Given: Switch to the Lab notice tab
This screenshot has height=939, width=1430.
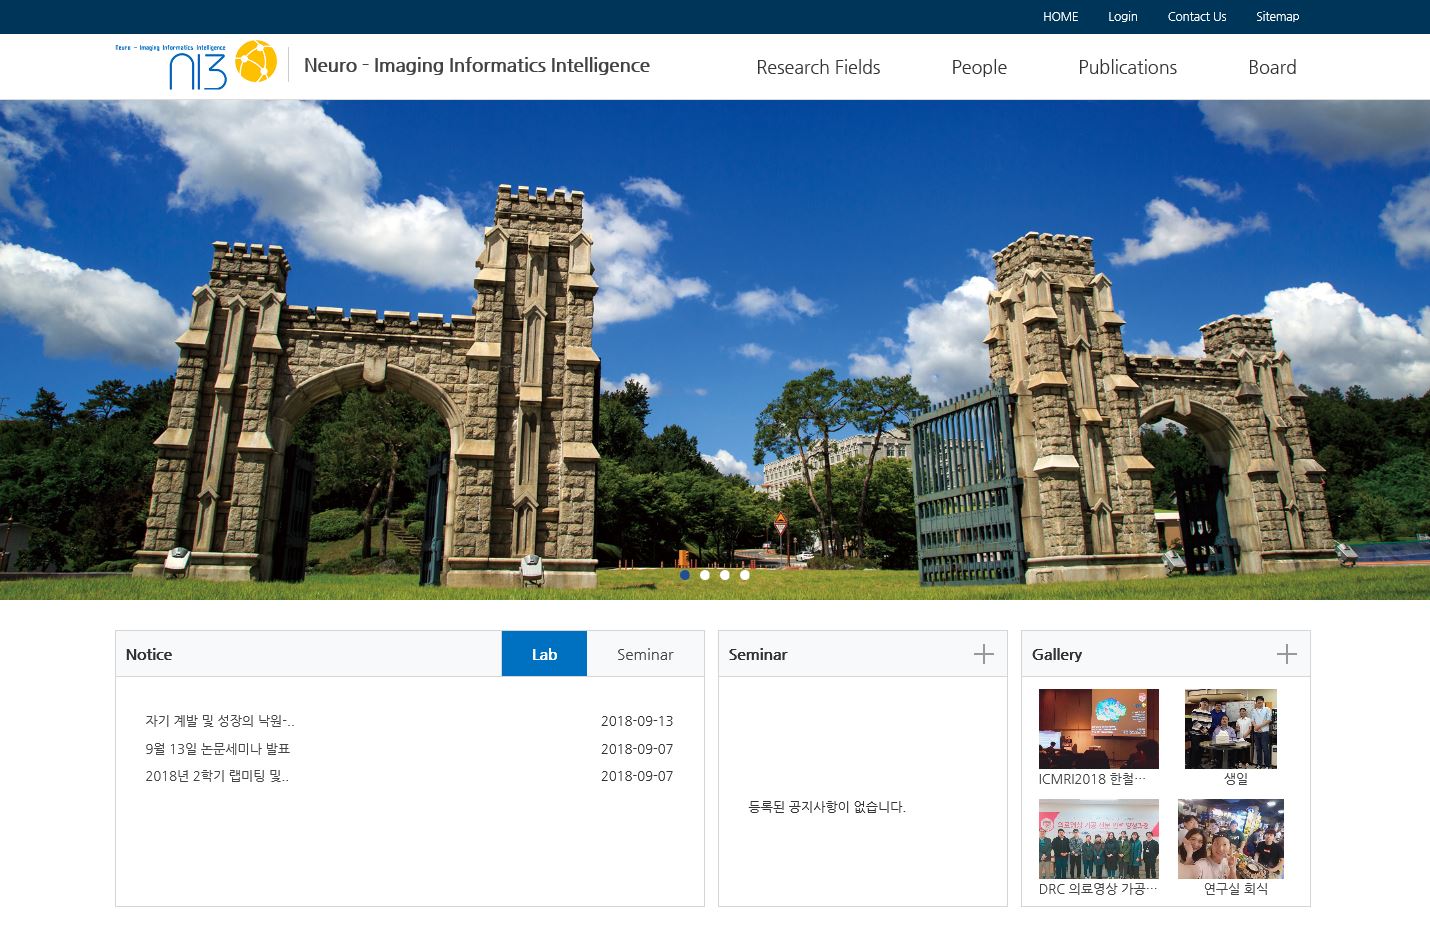Looking at the screenshot, I should (544, 654).
